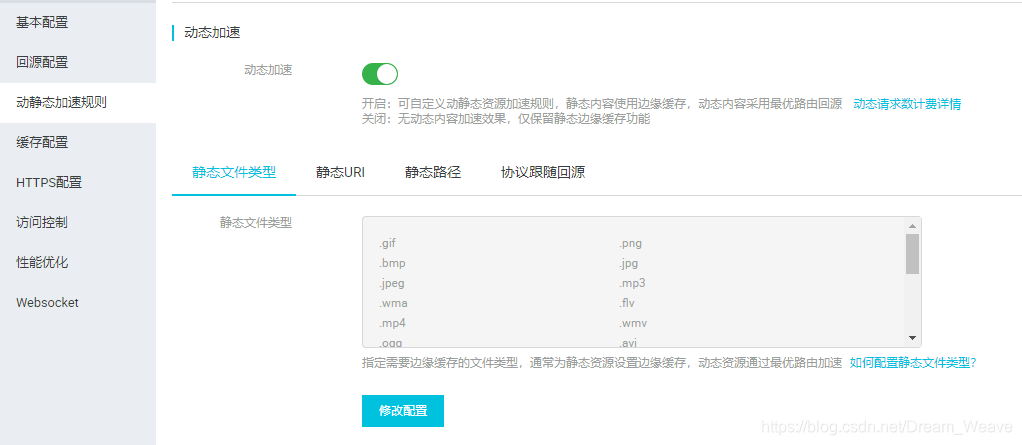The width and height of the screenshot is (1022, 445).
Task: Switch to the 静态路径 tab
Action: (x=433, y=173)
